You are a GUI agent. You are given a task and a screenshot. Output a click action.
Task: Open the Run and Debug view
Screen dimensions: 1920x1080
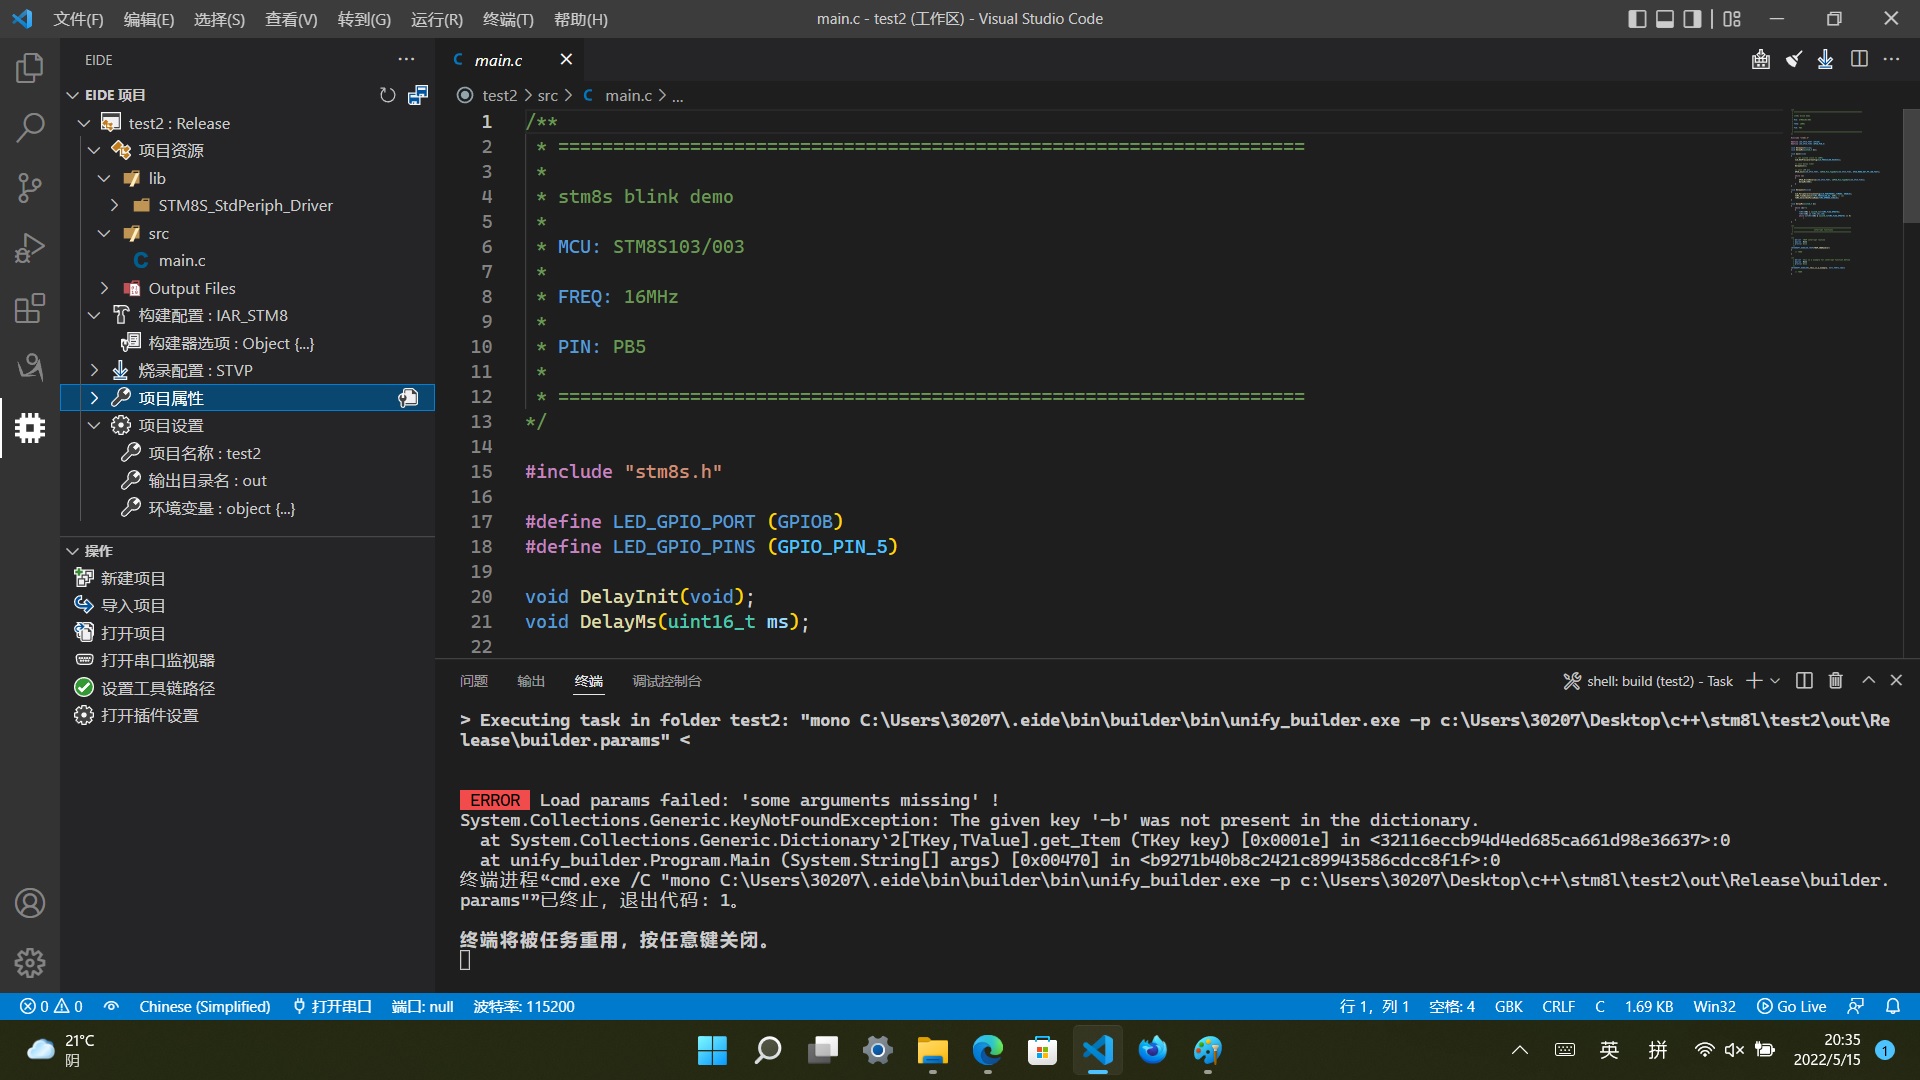pyautogui.click(x=30, y=248)
